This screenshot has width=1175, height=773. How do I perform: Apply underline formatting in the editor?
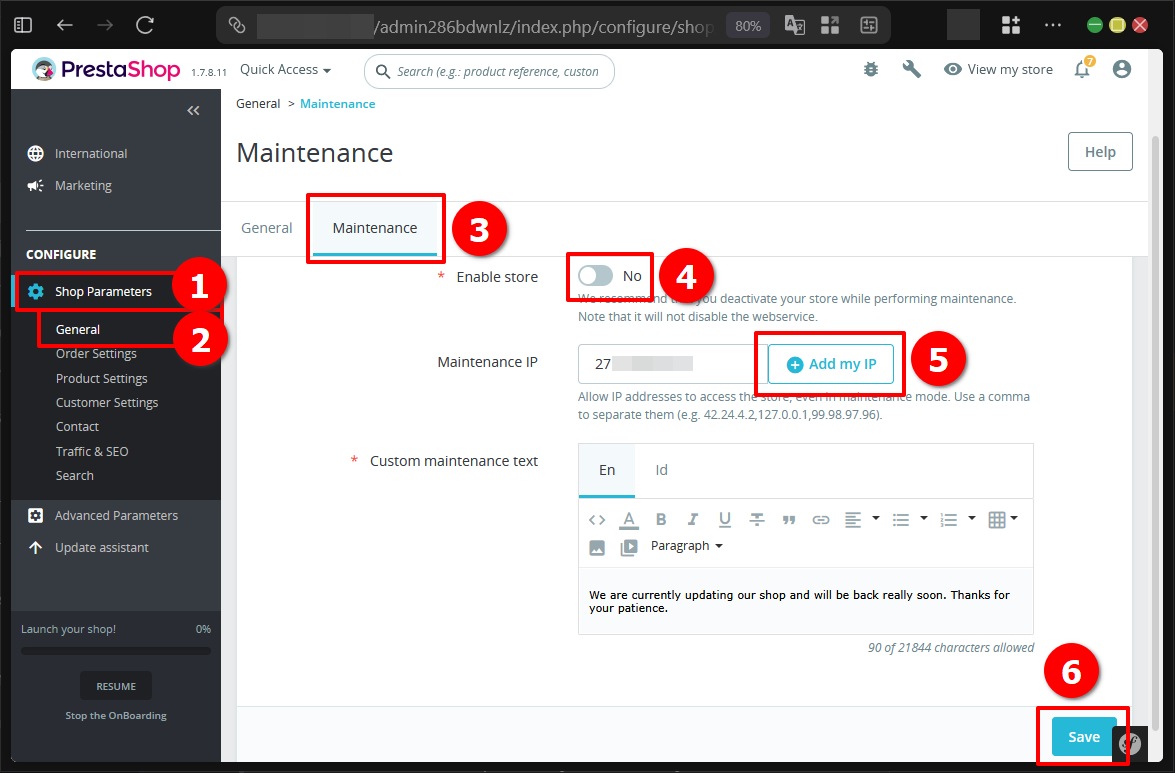coord(724,519)
